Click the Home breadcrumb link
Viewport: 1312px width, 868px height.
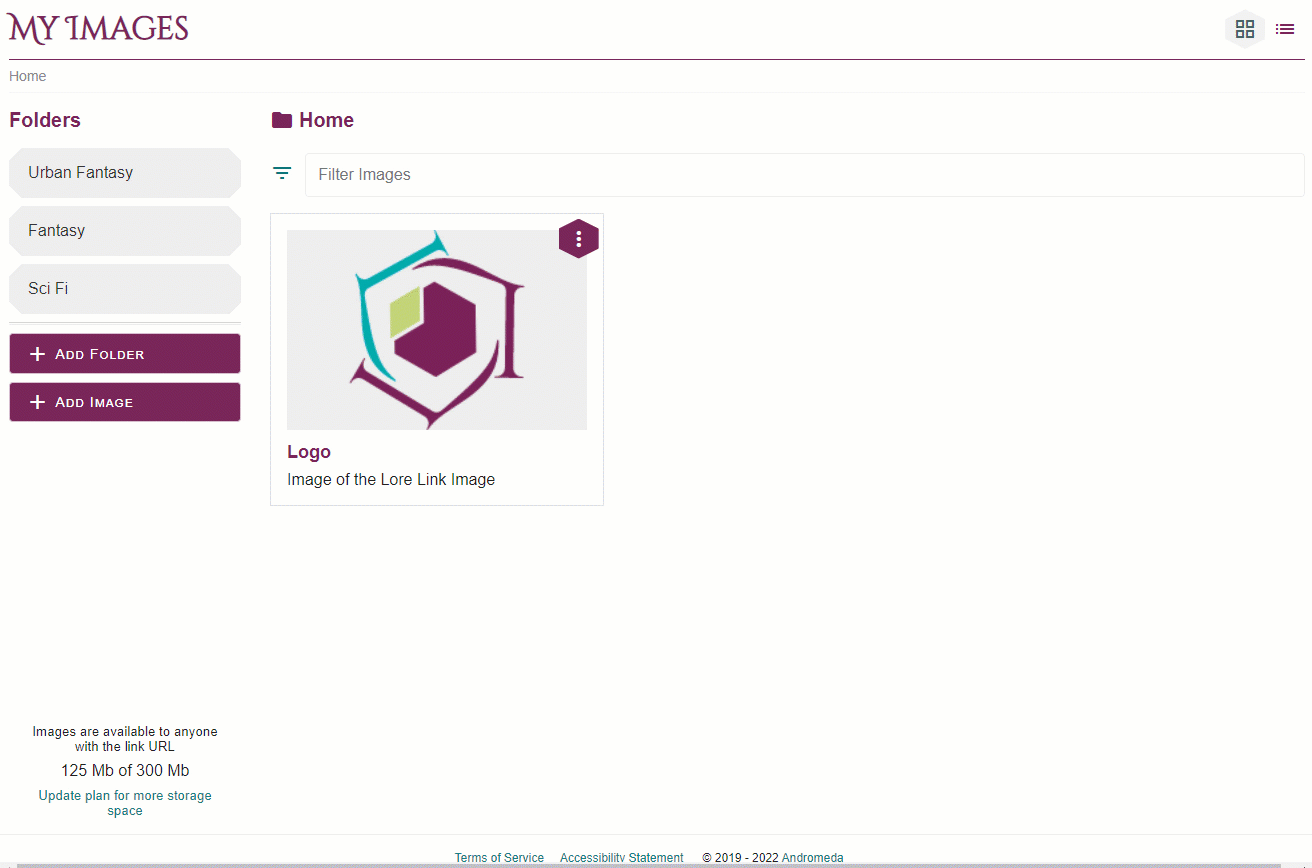[x=28, y=76]
